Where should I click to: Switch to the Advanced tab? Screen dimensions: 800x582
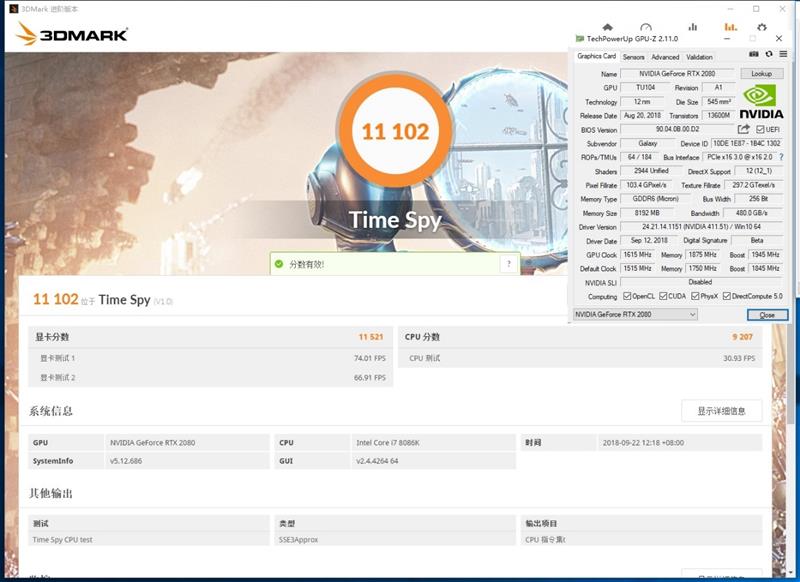pyautogui.click(x=665, y=57)
